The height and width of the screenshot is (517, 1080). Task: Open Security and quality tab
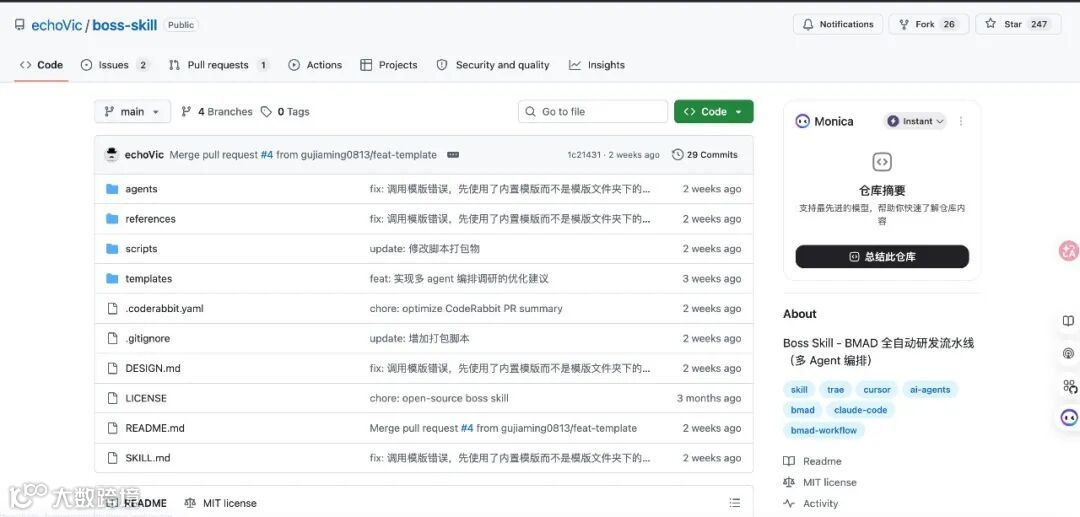(492, 65)
